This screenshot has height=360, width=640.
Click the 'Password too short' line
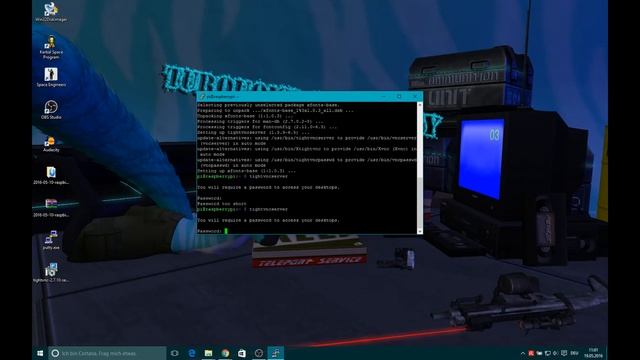[x=222, y=204]
